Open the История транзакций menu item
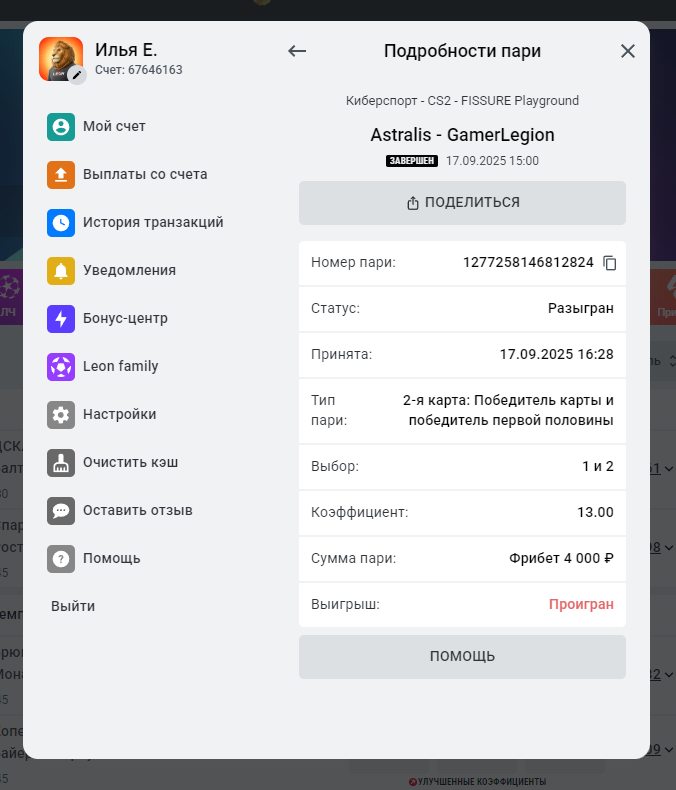676x790 pixels. click(x=153, y=223)
